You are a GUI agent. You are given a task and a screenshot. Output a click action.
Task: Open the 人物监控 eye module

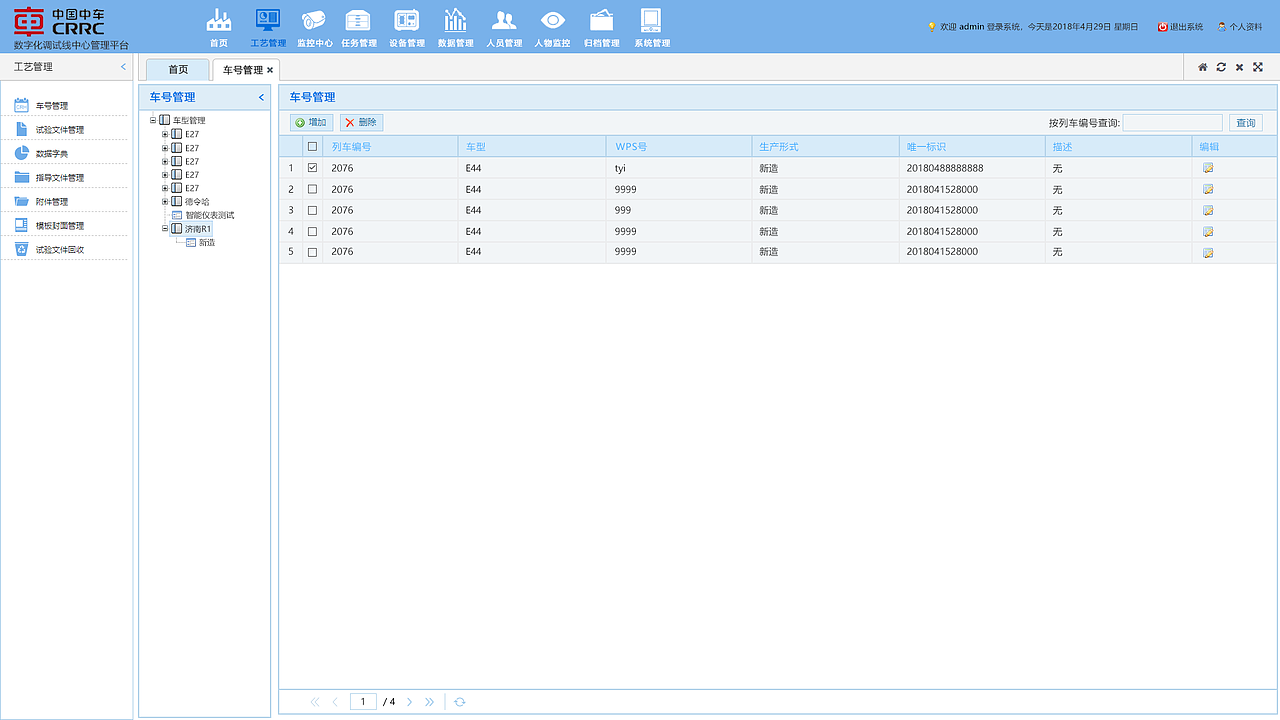pos(552,28)
